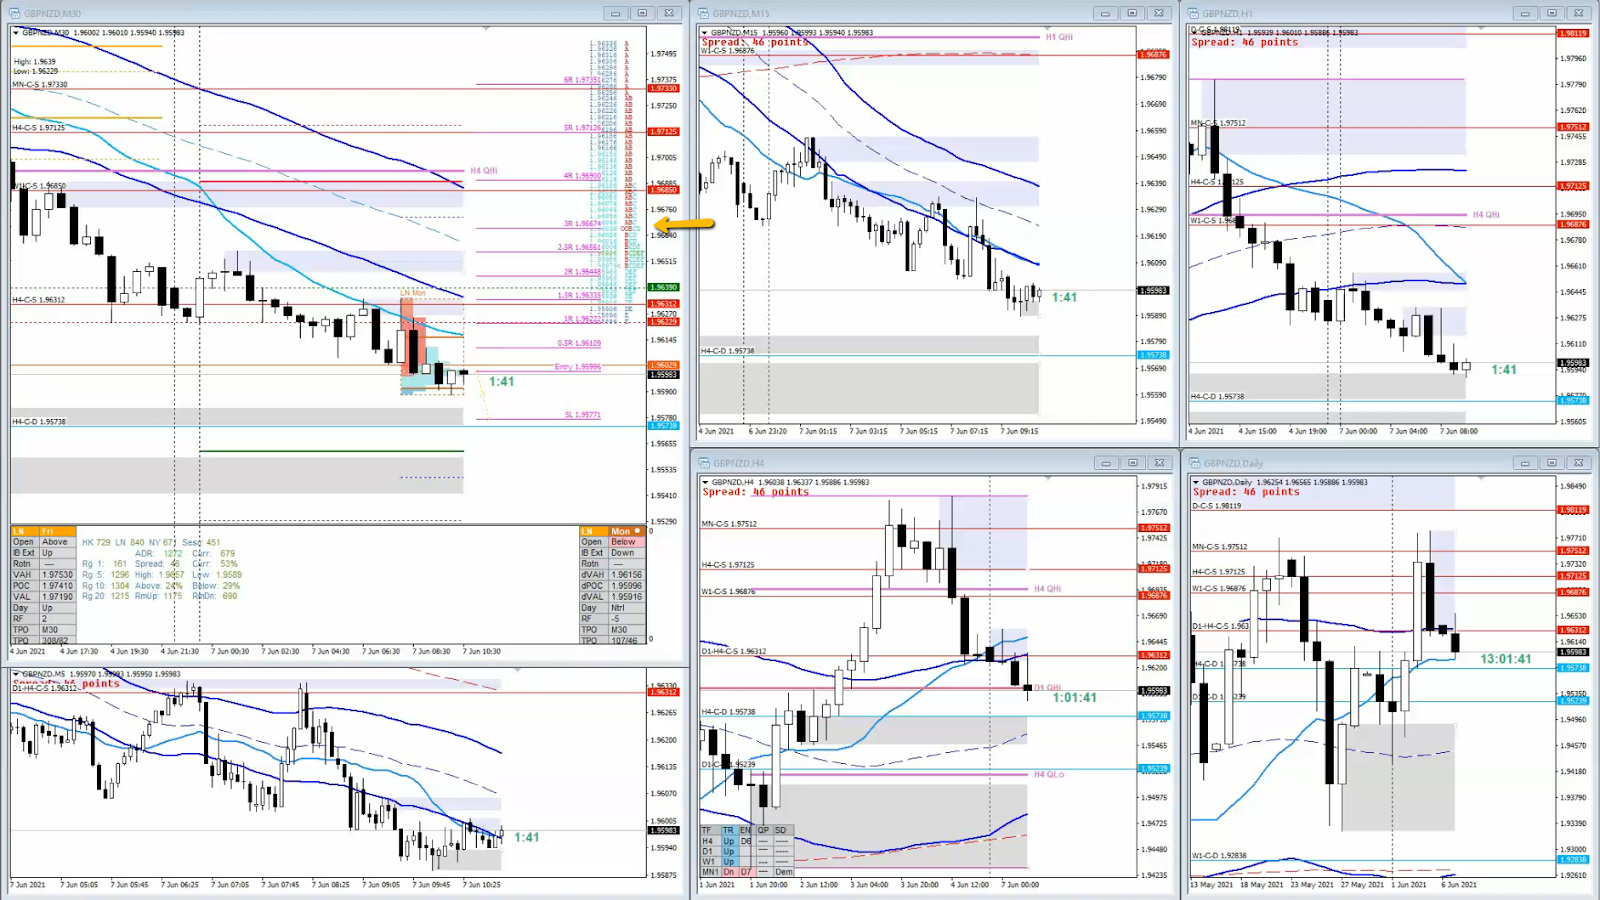This screenshot has height=900, width=1600.
Task: Maximize the GBPNZD,H4 chart window
Action: pyautogui.click(x=1132, y=463)
